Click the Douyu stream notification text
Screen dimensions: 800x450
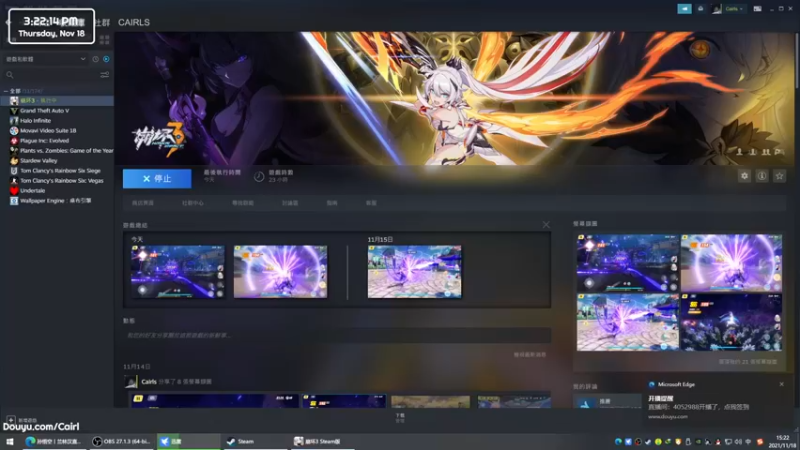[698, 407]
